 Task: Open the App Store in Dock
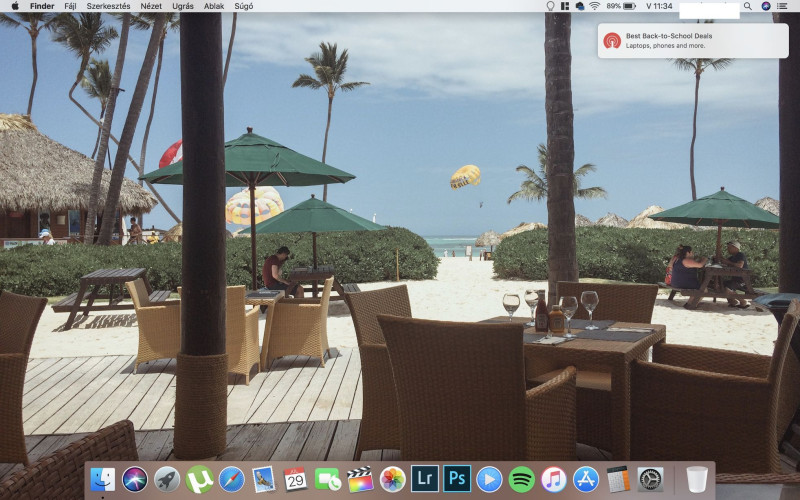tap(586, 480)
